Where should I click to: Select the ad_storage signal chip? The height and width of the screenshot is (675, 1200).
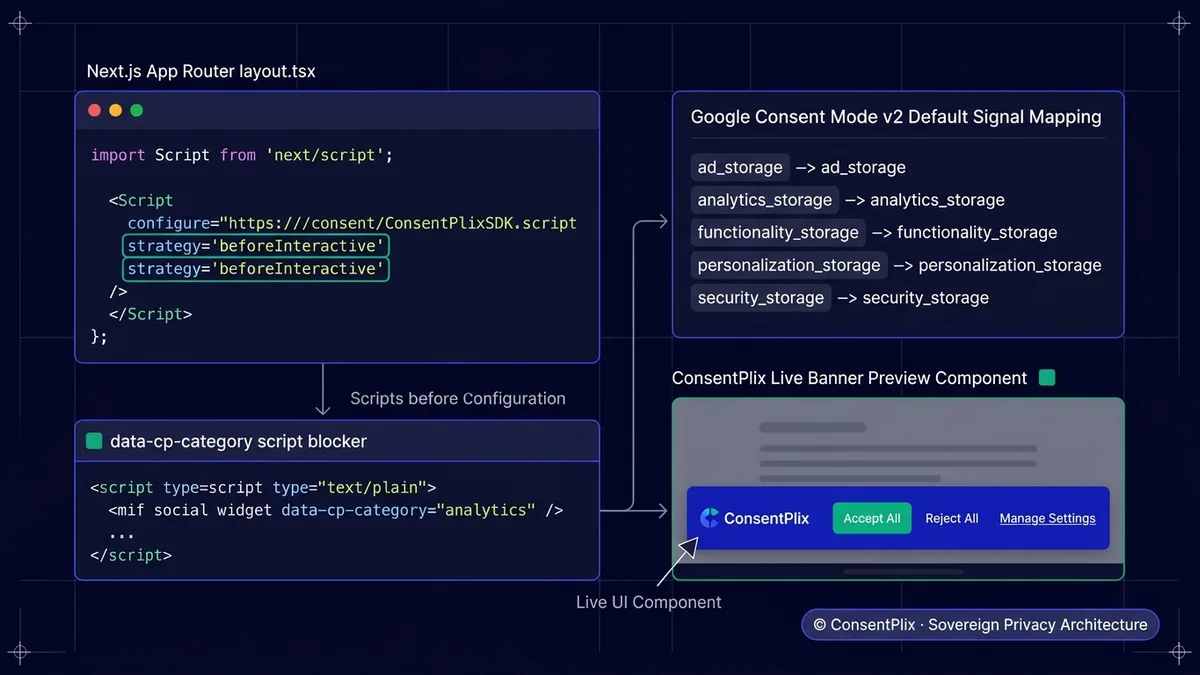click(x=740, y=167)
